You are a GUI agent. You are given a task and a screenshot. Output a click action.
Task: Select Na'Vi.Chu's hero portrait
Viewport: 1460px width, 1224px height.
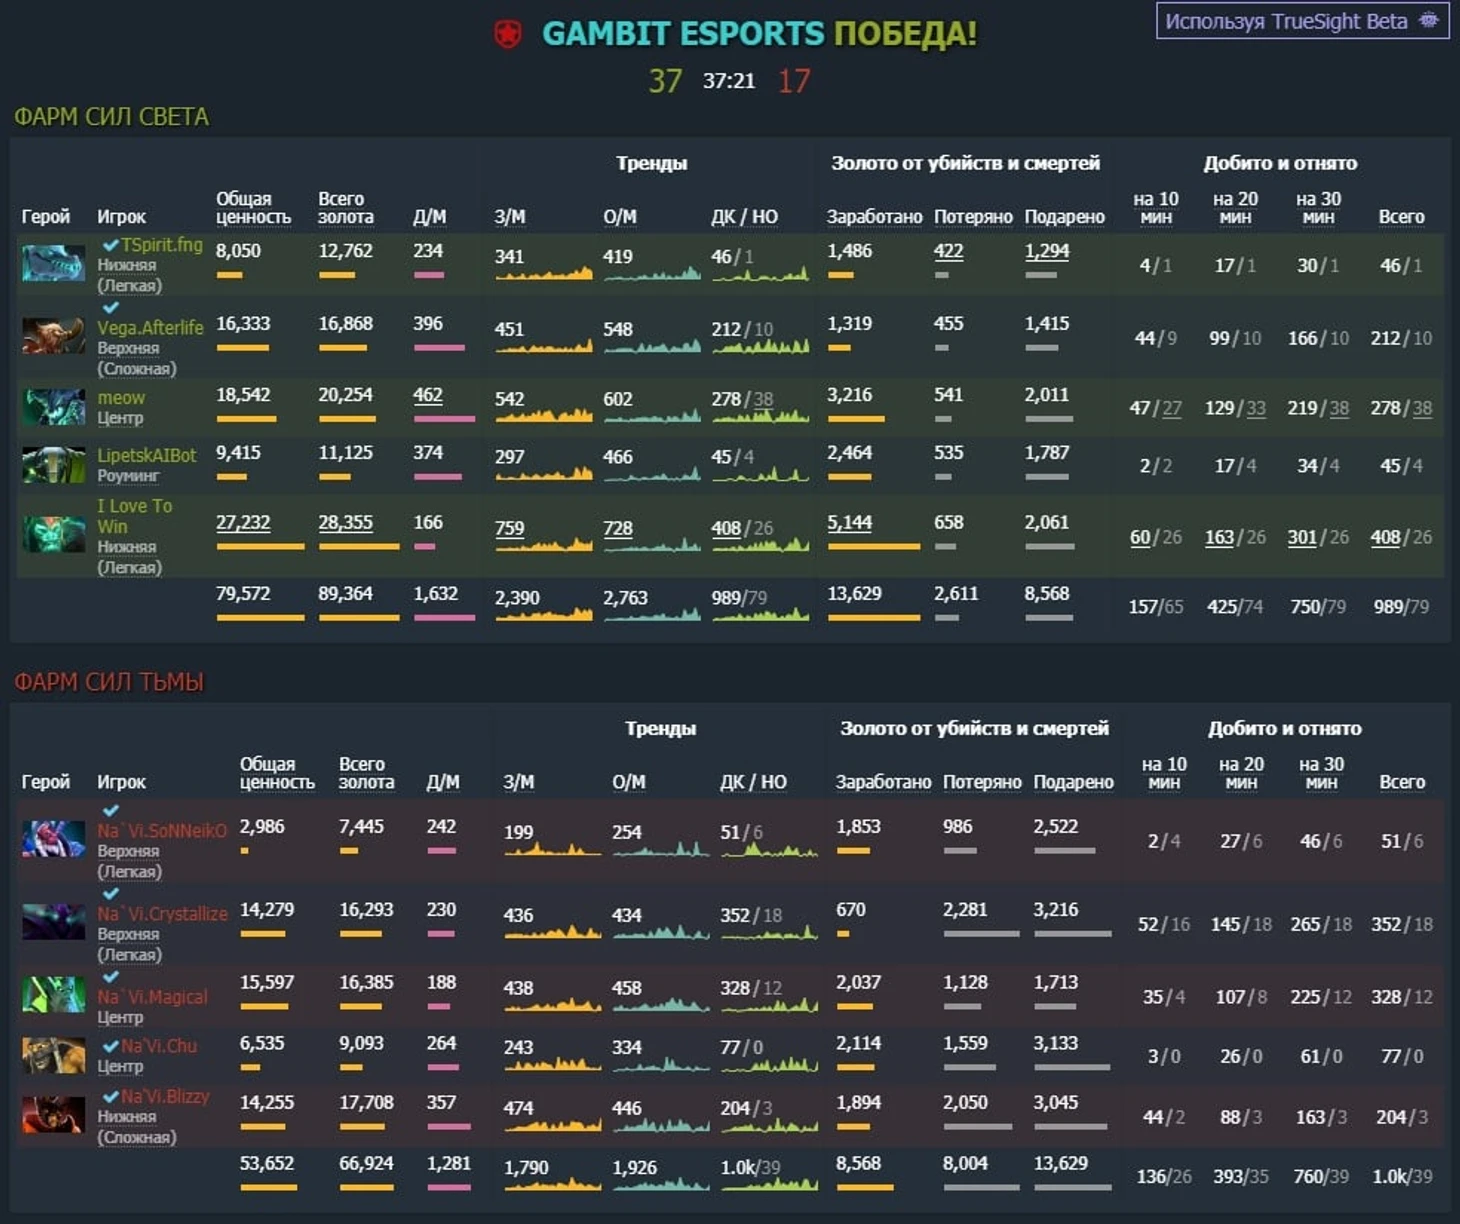coord(53,1055)
